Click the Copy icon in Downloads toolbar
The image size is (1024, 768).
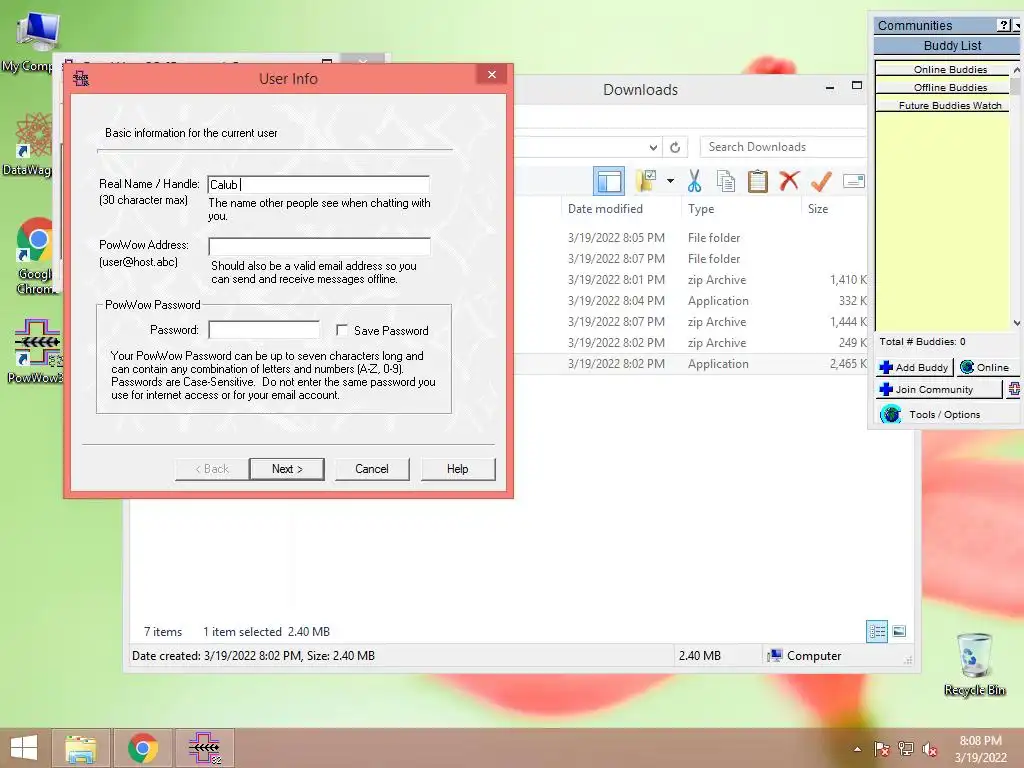[726, 181]
